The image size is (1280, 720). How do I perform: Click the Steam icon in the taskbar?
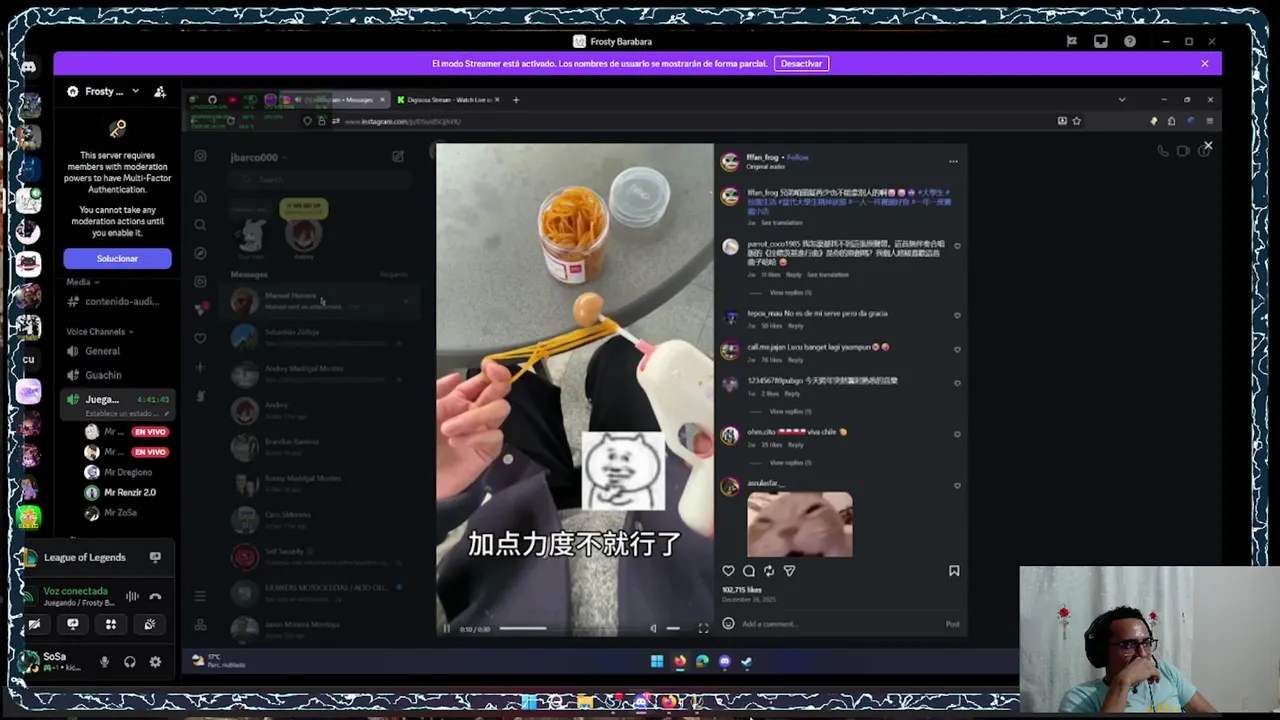[747, 661]
